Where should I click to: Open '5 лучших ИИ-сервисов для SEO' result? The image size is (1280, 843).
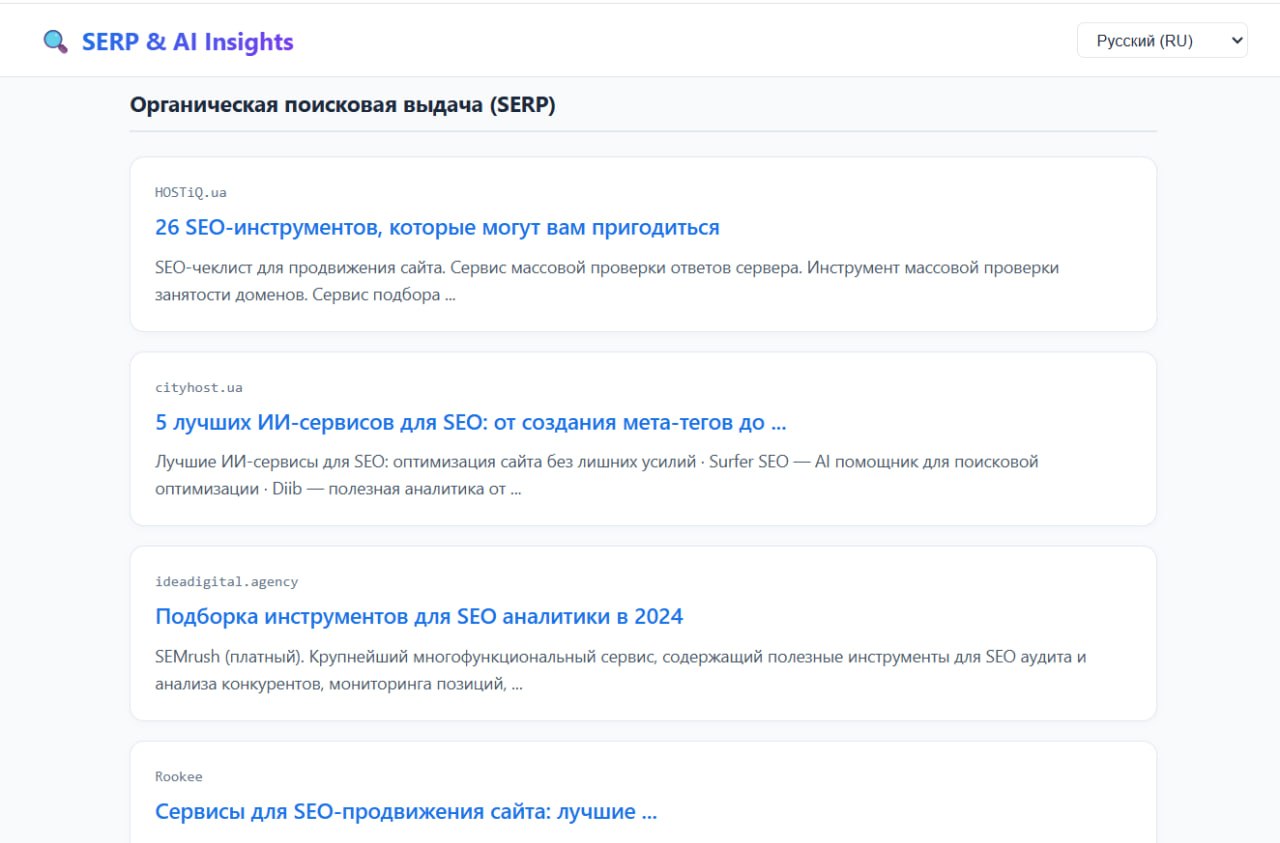tap(470, 422)
